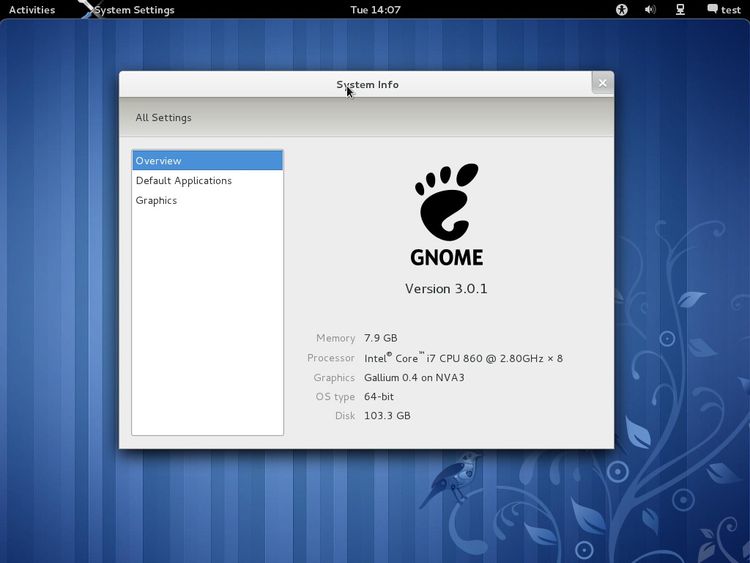Image resolution: width=750 pixels, height=563 pixels.
Task: Click the chat bubble status icon
Action: pos(711,10)
